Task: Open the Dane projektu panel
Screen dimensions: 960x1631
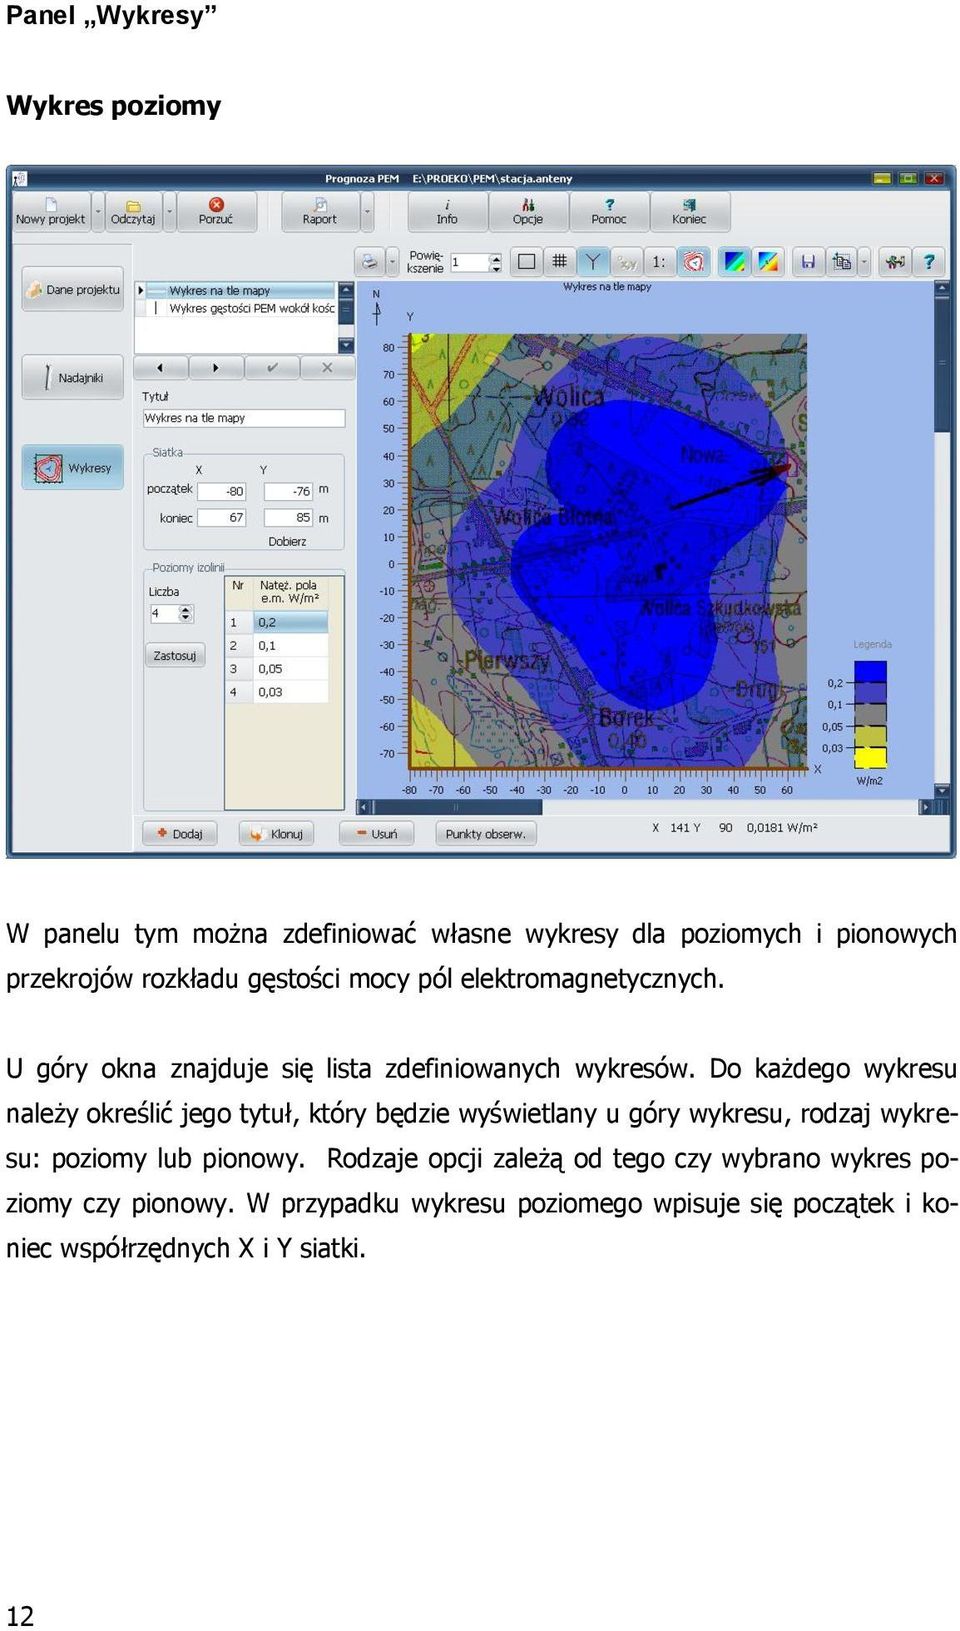Action: click(73, 290)
